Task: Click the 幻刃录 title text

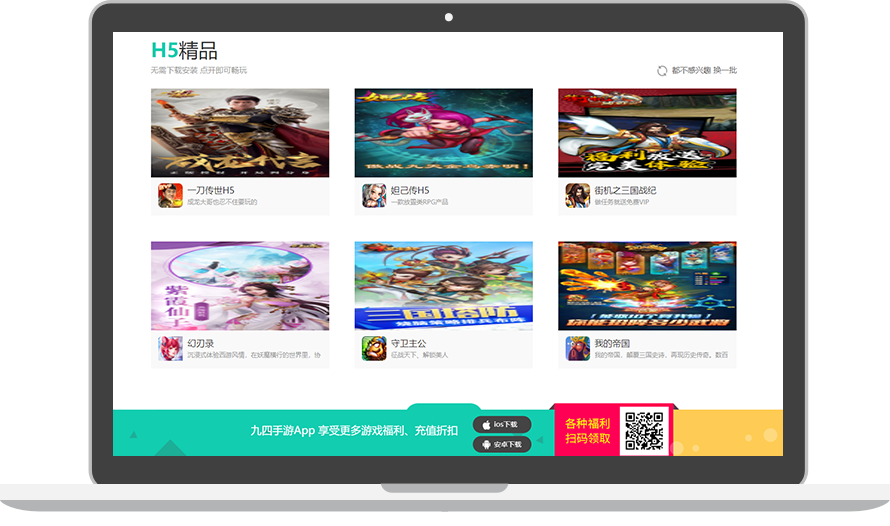Action: [x=200, y=343]
